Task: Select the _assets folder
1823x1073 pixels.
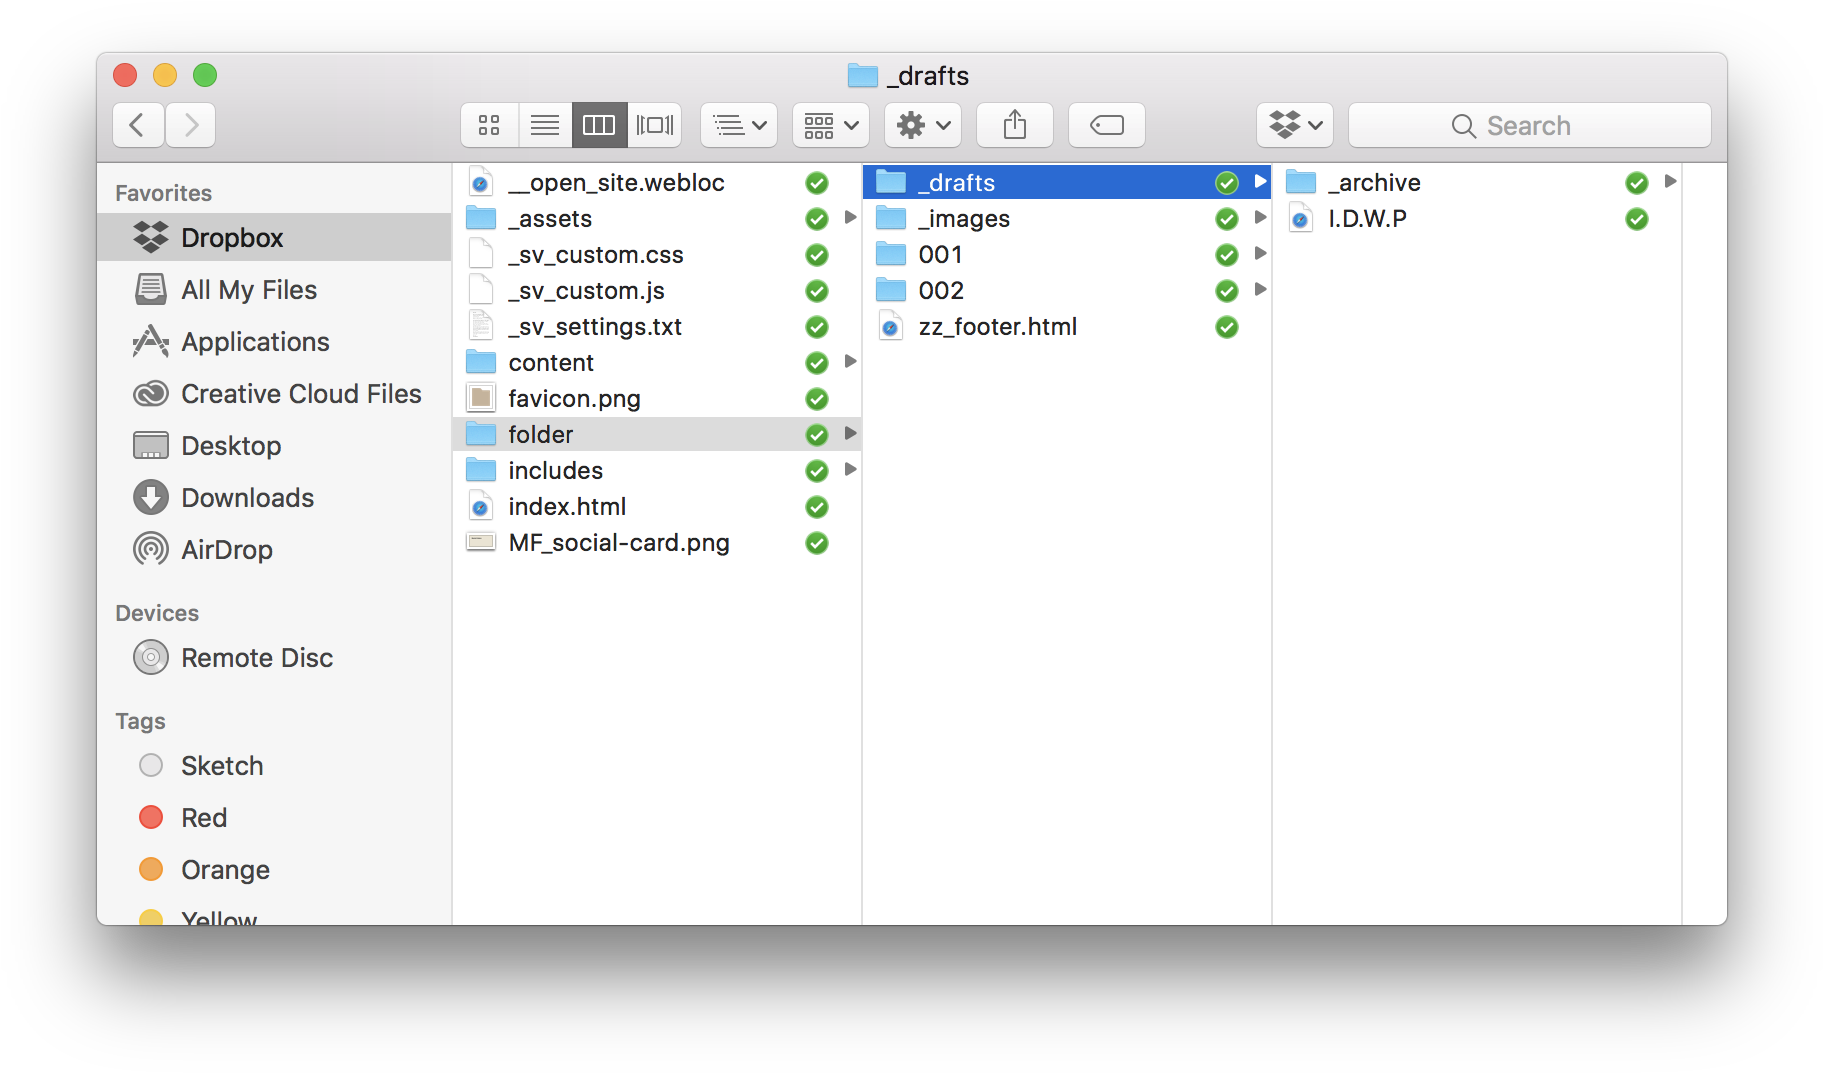Action: (657, 219)
